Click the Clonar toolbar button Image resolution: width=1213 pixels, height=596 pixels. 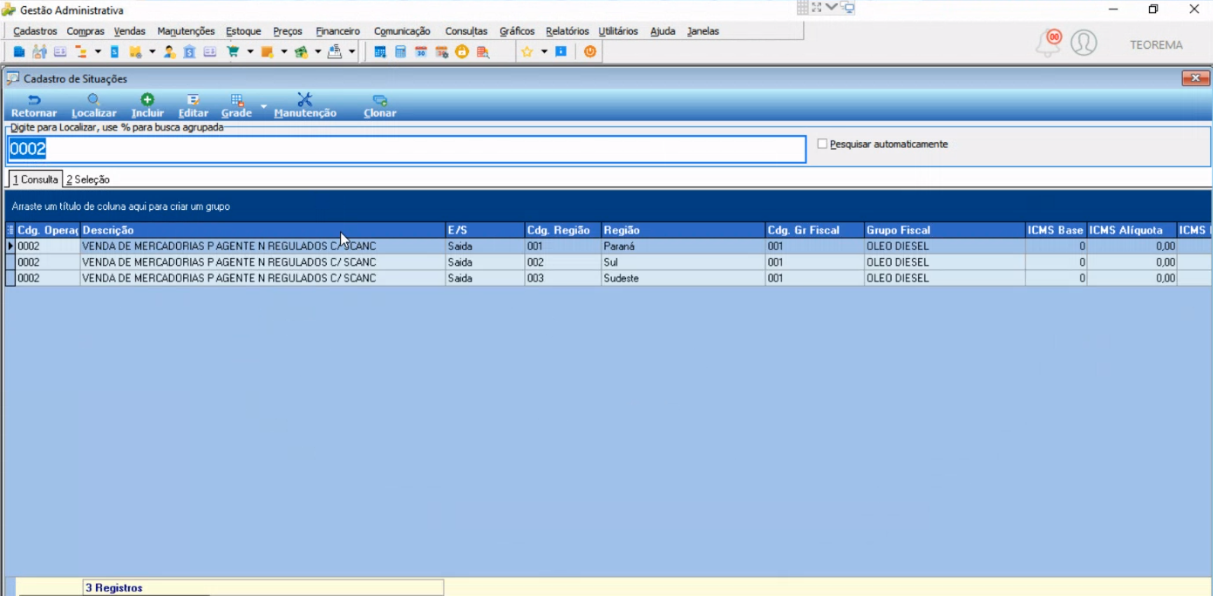pos(380,106)
